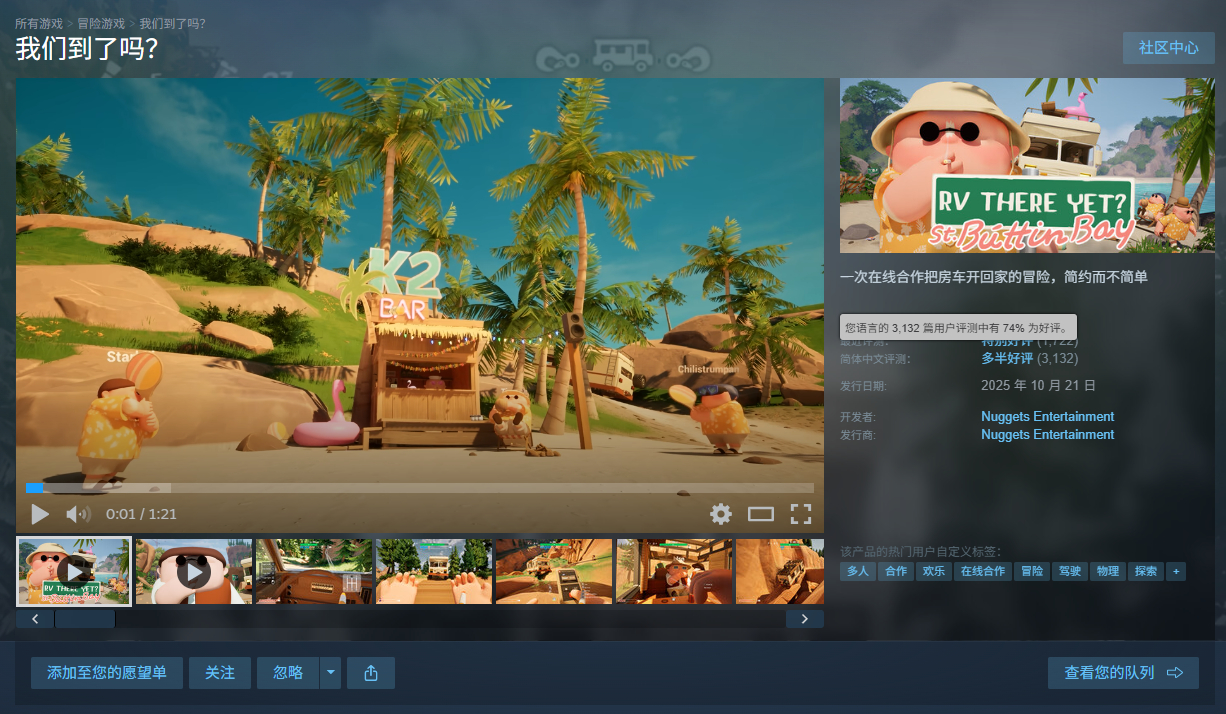Open developer Nuggets Entertainment link
The height and width of the screenshot is (714, 1226).
point(1047,416)
